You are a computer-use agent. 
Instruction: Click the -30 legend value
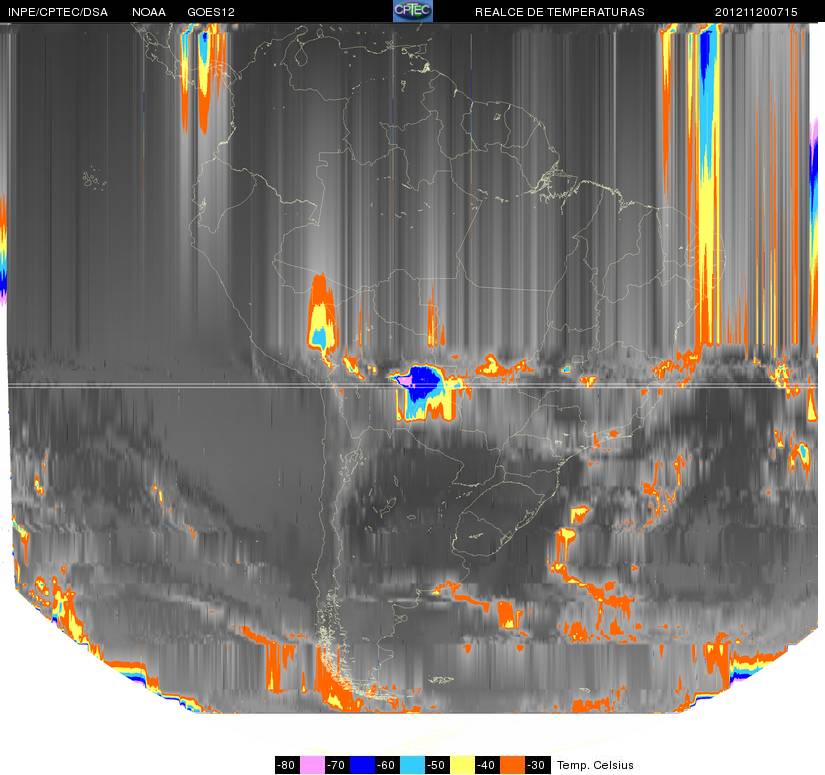(538, 765)
